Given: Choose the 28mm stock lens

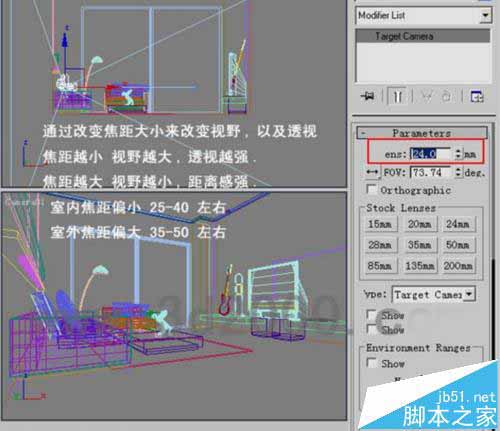Looking at the screenshot, I should point(380,245).
